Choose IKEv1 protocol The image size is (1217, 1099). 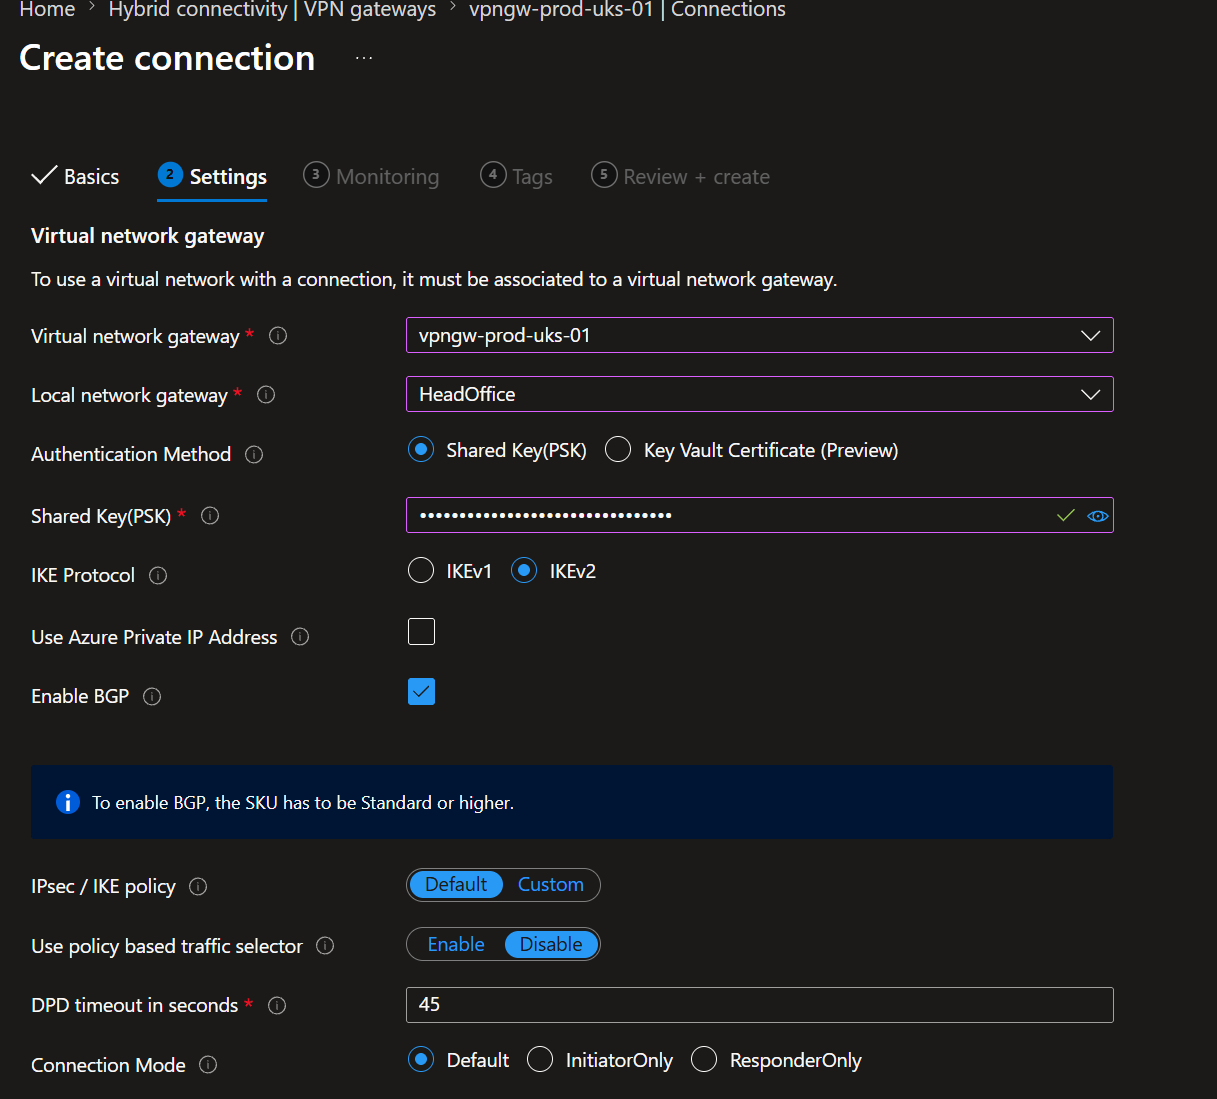click(x=421, y=571)
